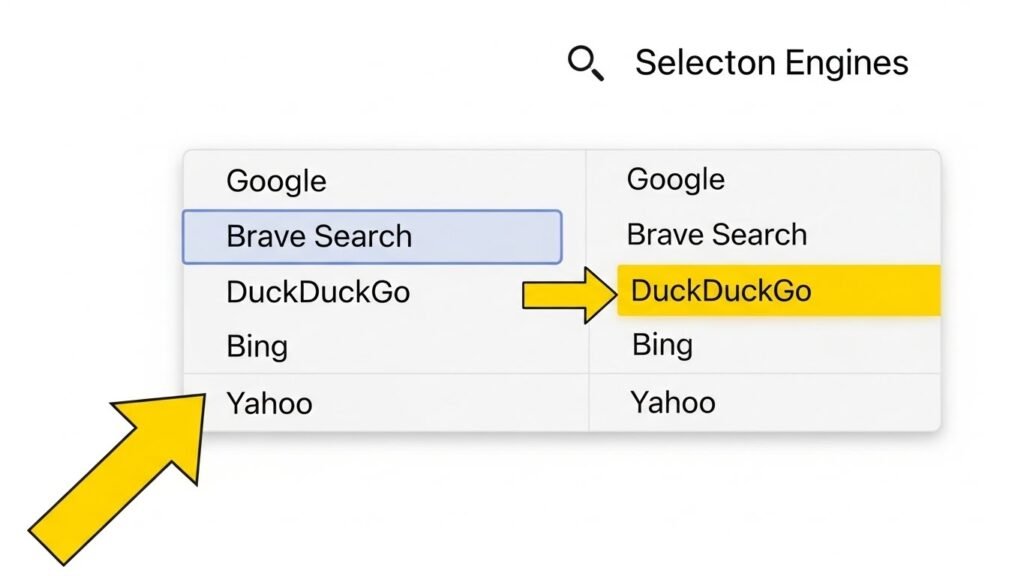Click the Bing entry in the right column
Viewport: 1024px width, 576px height.
pyautogui.click(x=660, y=345)
